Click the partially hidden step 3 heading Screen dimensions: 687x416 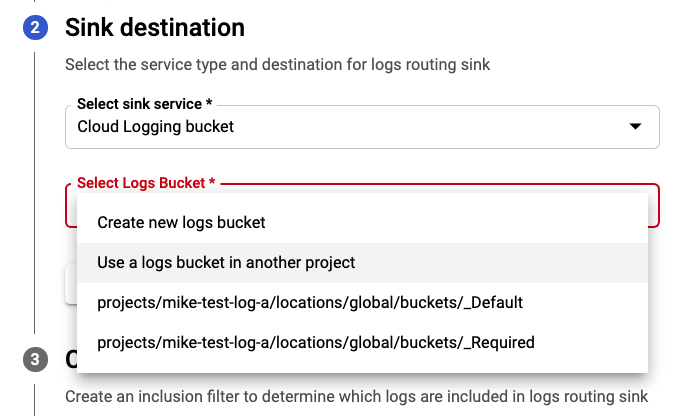[71, 359]
